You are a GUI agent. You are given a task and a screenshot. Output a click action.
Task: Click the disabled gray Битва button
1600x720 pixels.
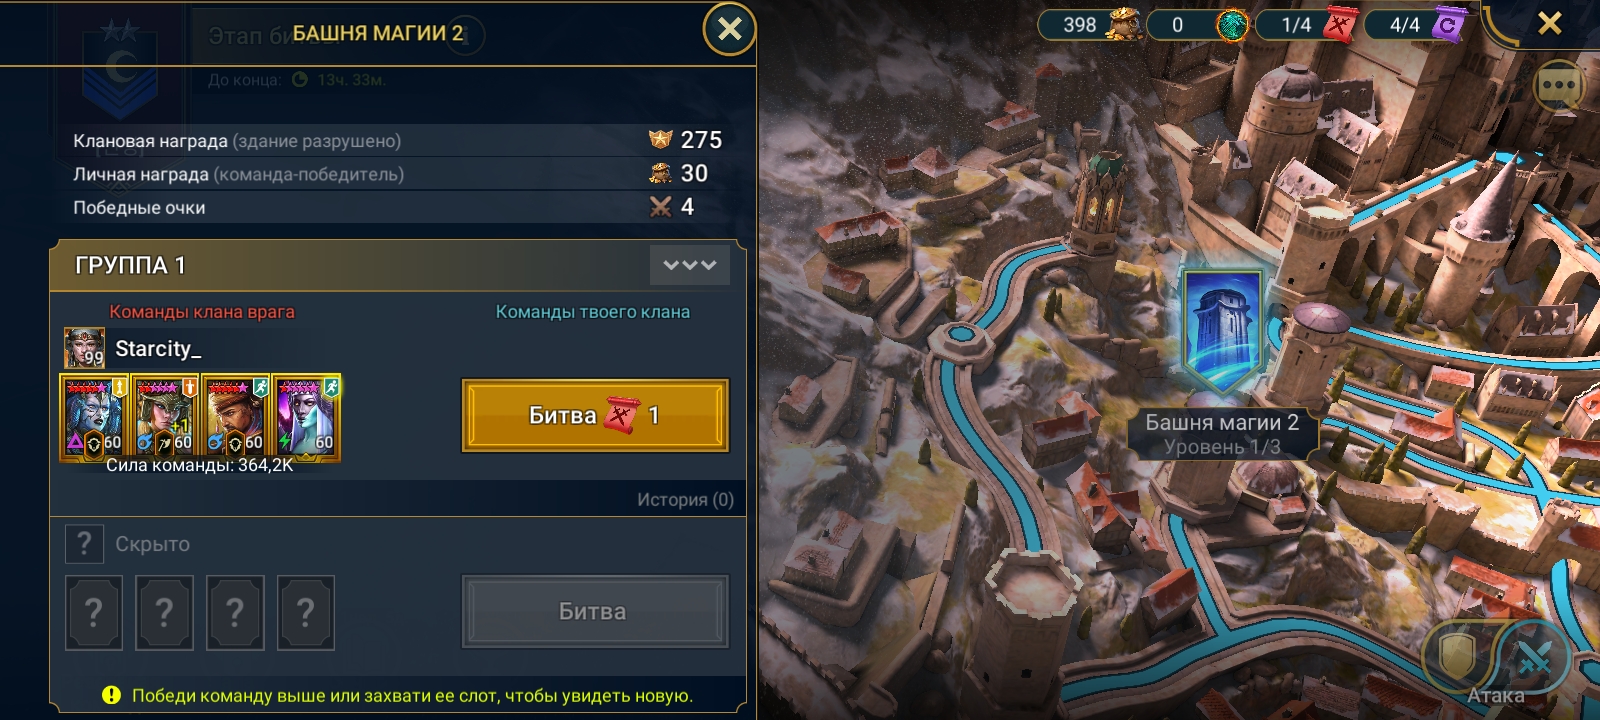pos(595,611)
